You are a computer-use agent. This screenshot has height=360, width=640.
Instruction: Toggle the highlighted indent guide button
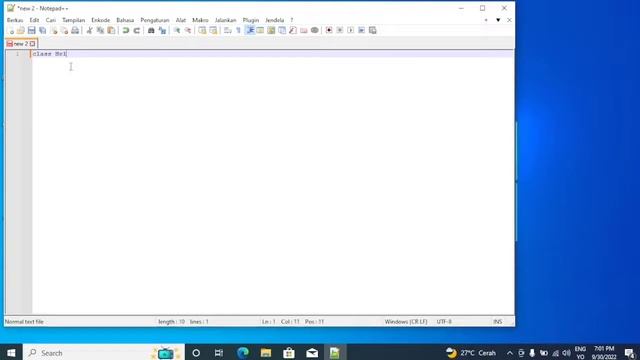pos(250,31)
